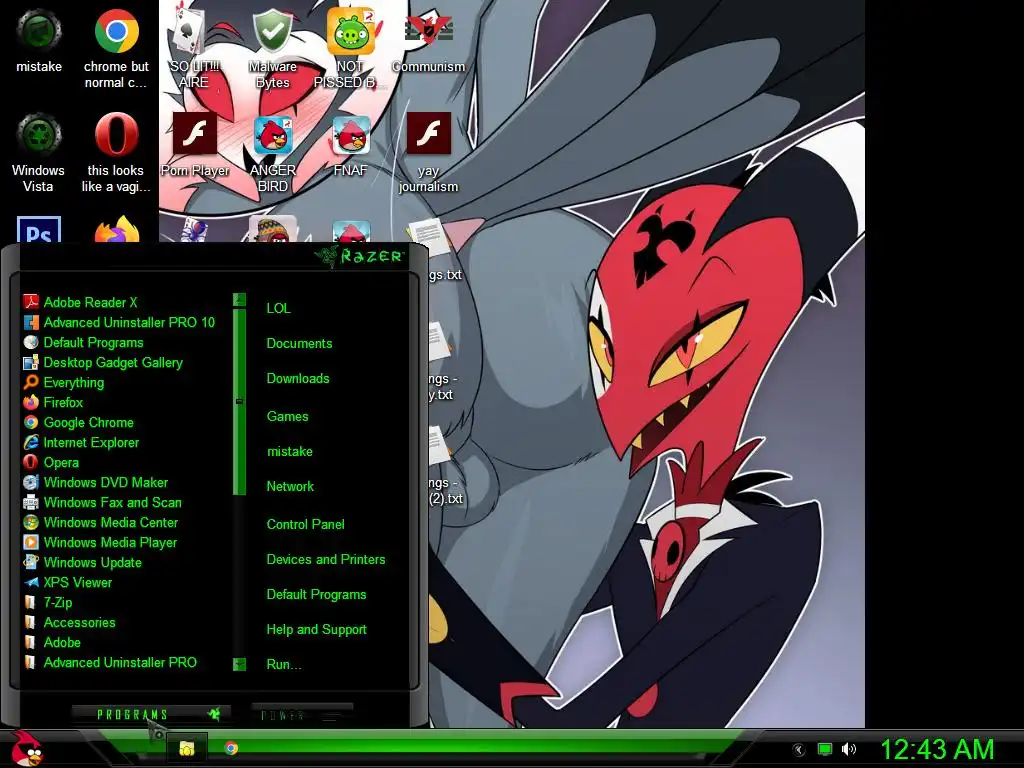1024x768 pixels.
Task: Open the Malware Bytes desktop shortcut
Action: 272,48
